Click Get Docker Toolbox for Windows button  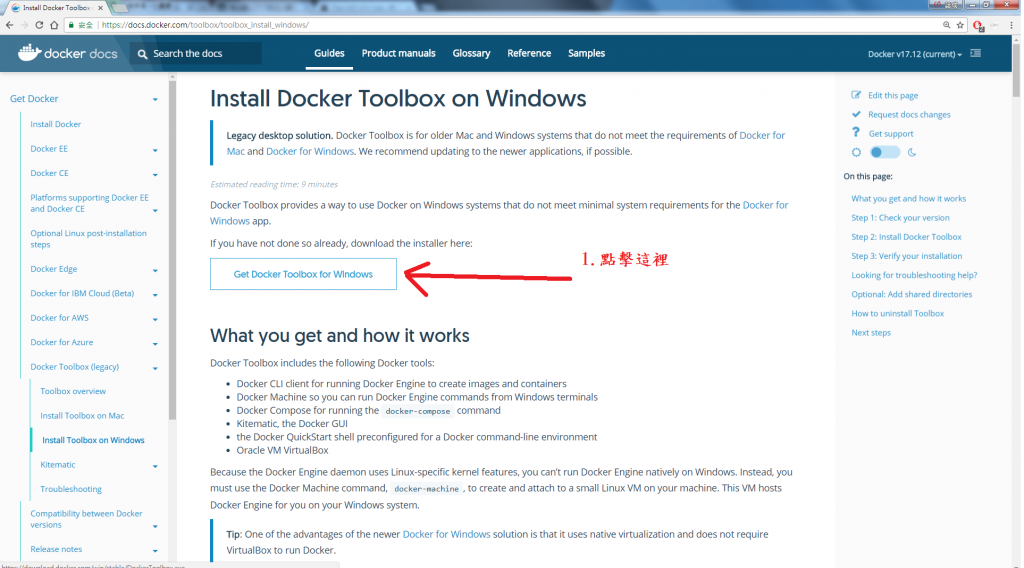click(303, 274)
